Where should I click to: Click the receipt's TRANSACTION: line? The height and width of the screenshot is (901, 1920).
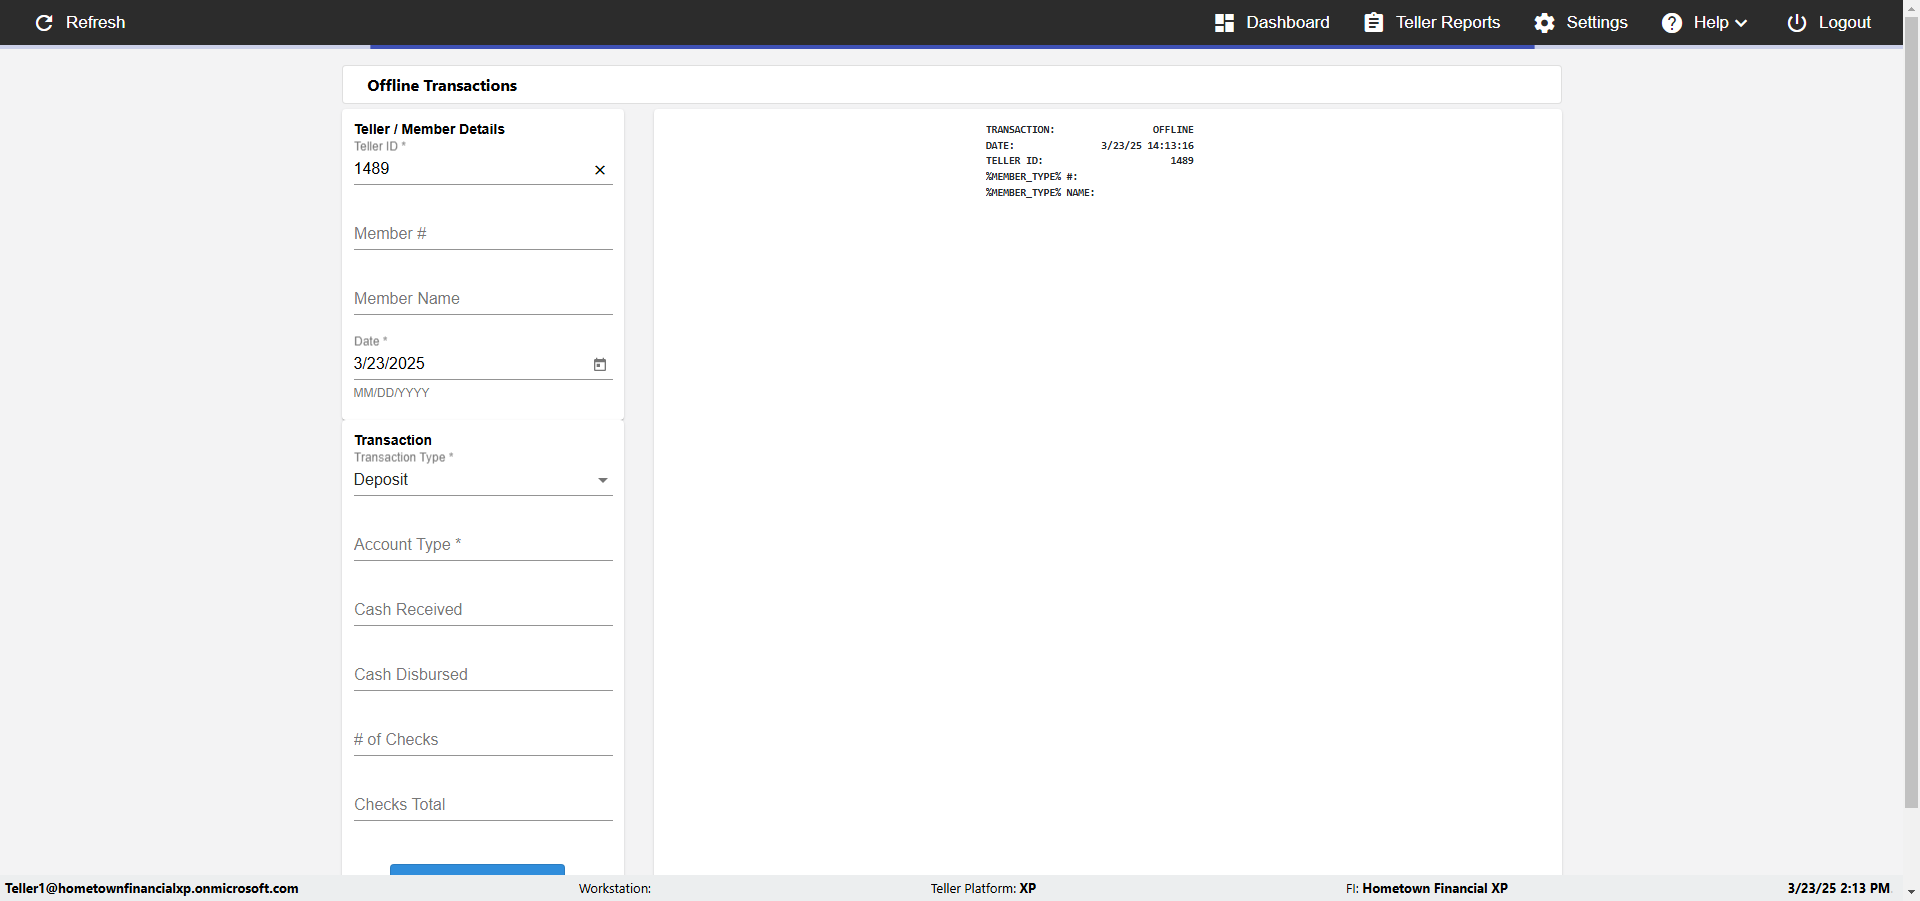pyautogui.click(x=1089, y=130)
